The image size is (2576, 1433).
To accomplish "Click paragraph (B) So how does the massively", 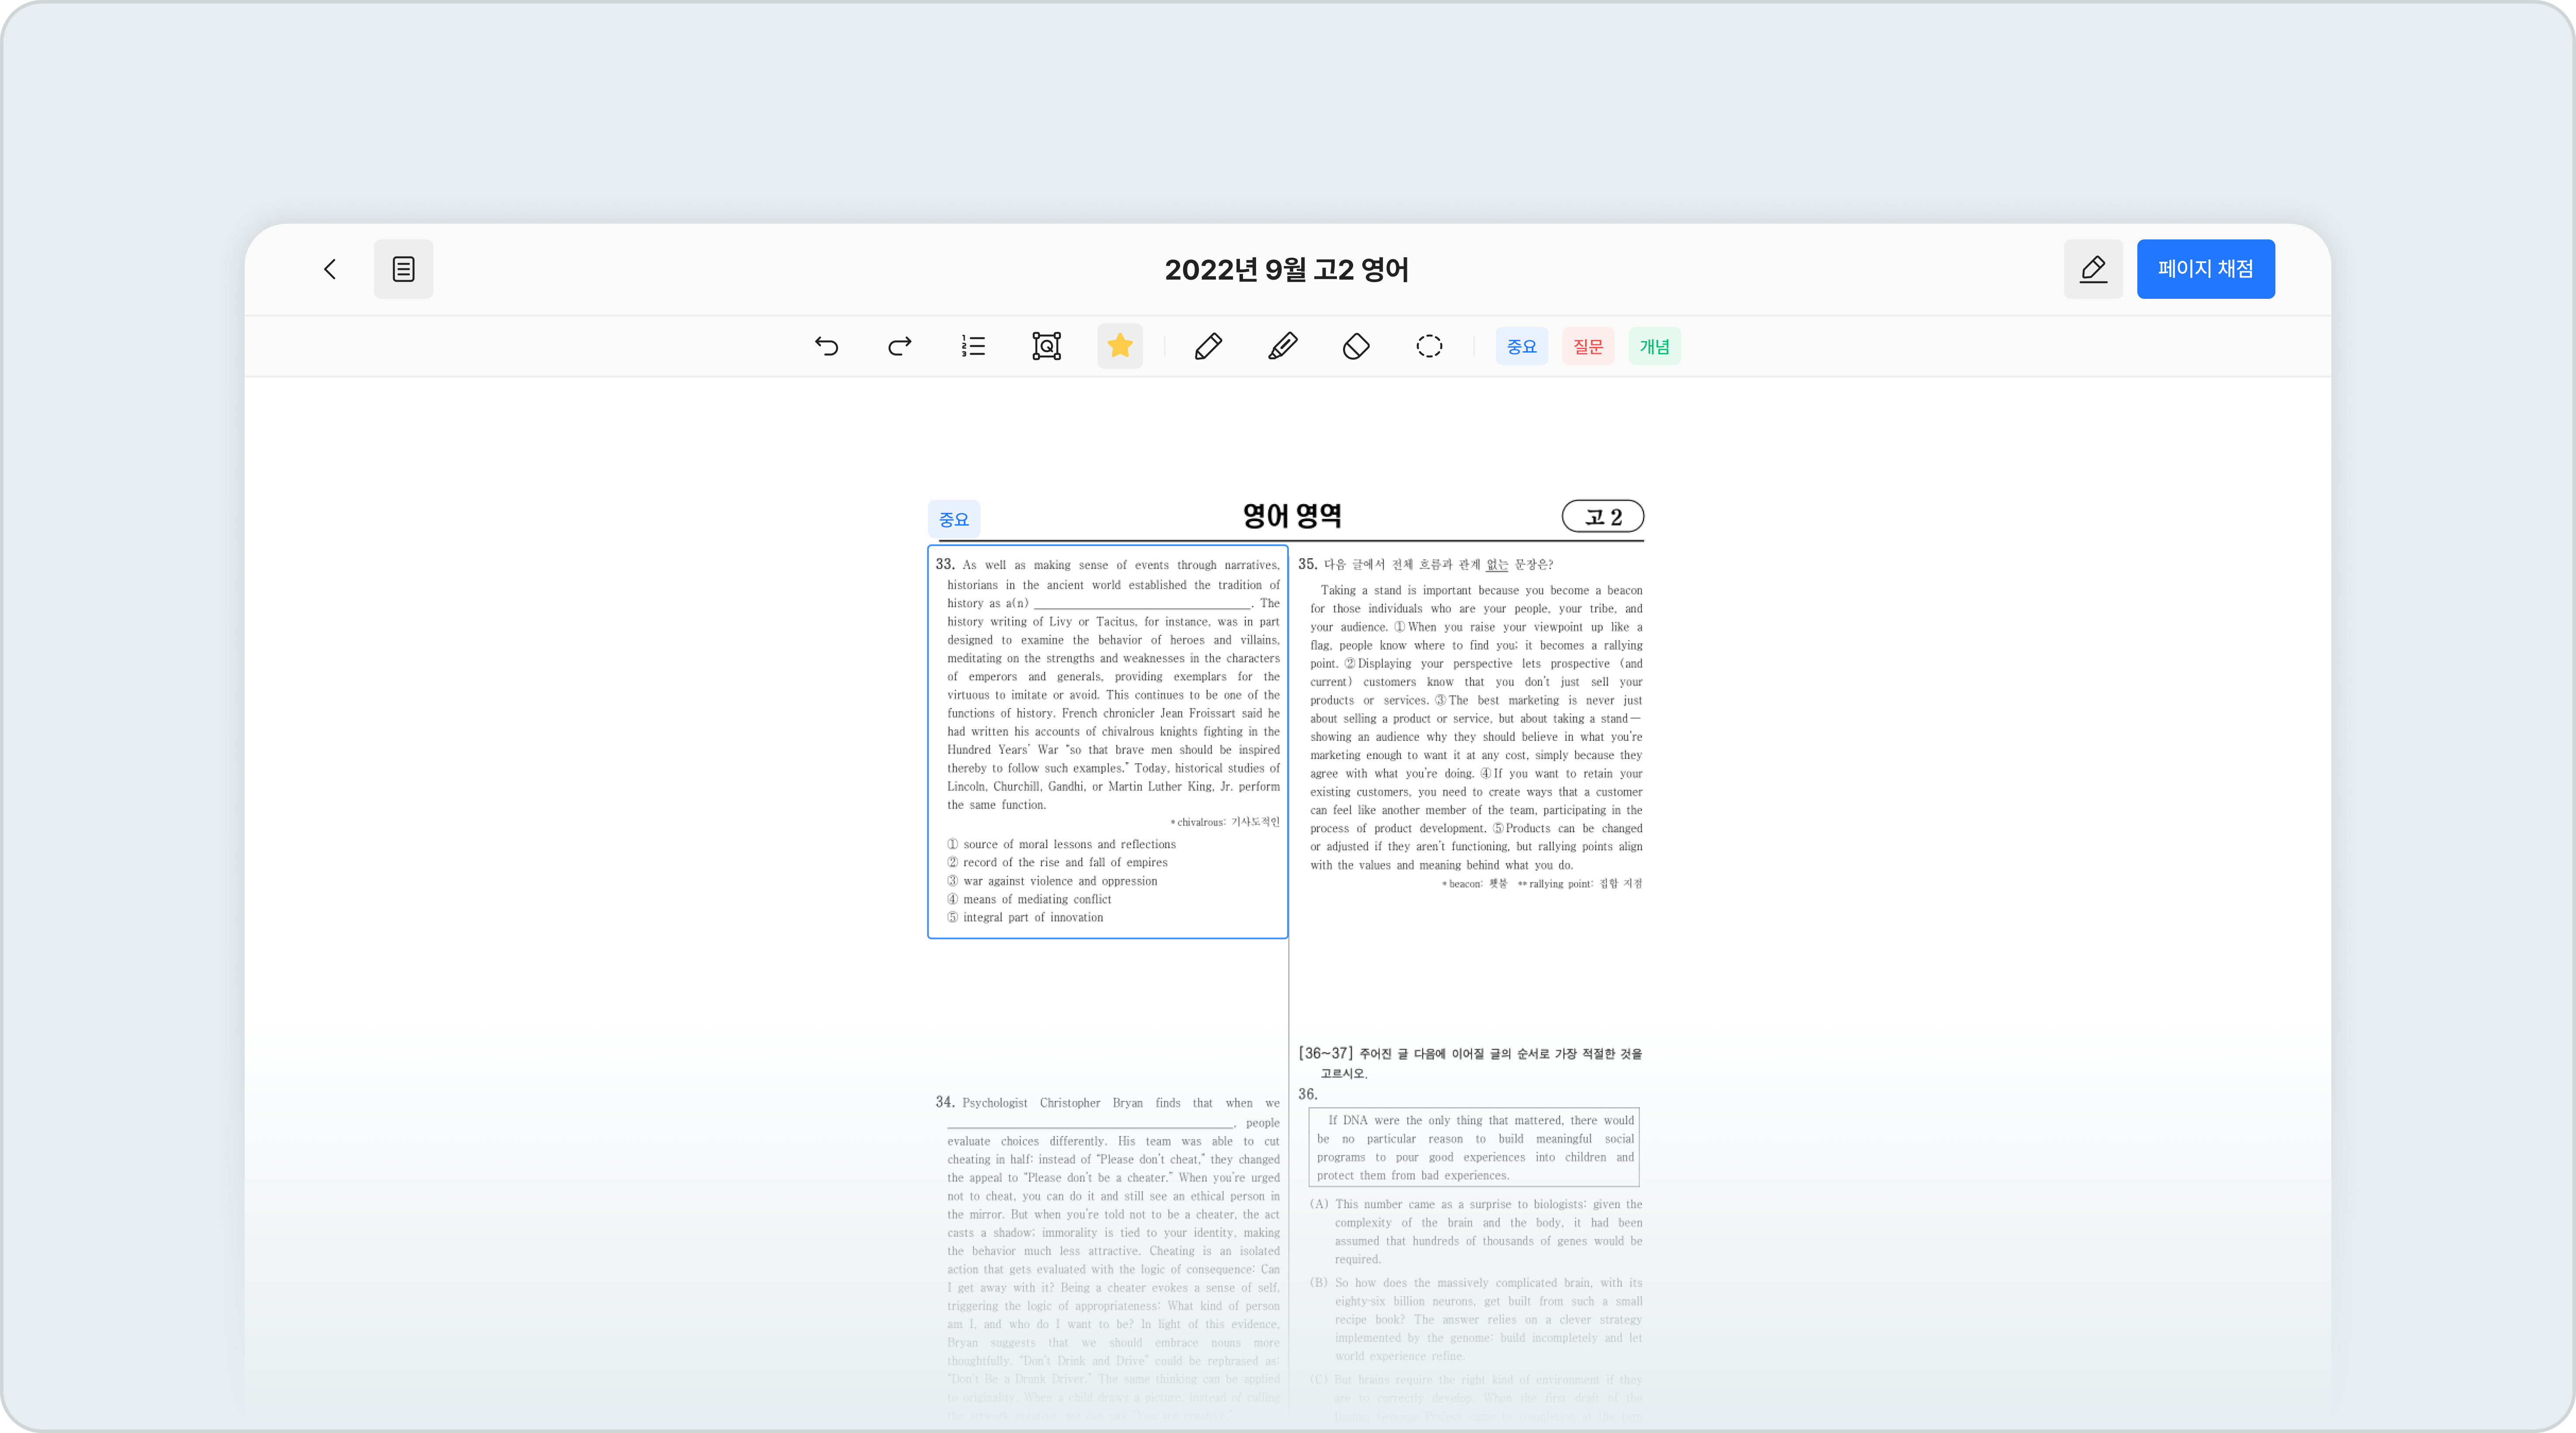I will (x=1476, y=1320).
